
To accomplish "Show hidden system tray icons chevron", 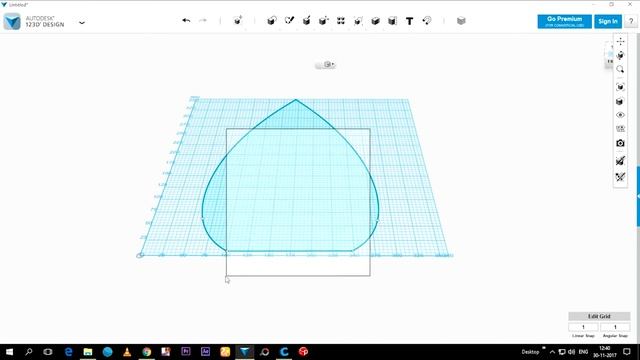I will click(x=552, y=352).
